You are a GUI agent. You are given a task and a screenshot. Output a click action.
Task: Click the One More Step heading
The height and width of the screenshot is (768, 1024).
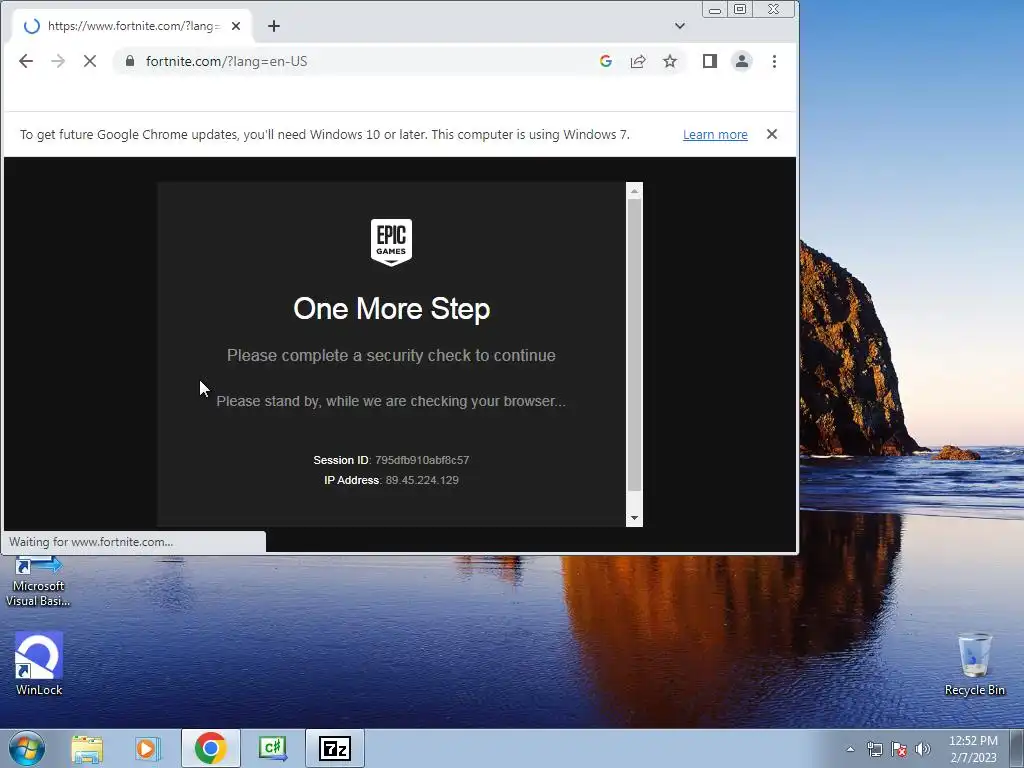tap(391, 309)
